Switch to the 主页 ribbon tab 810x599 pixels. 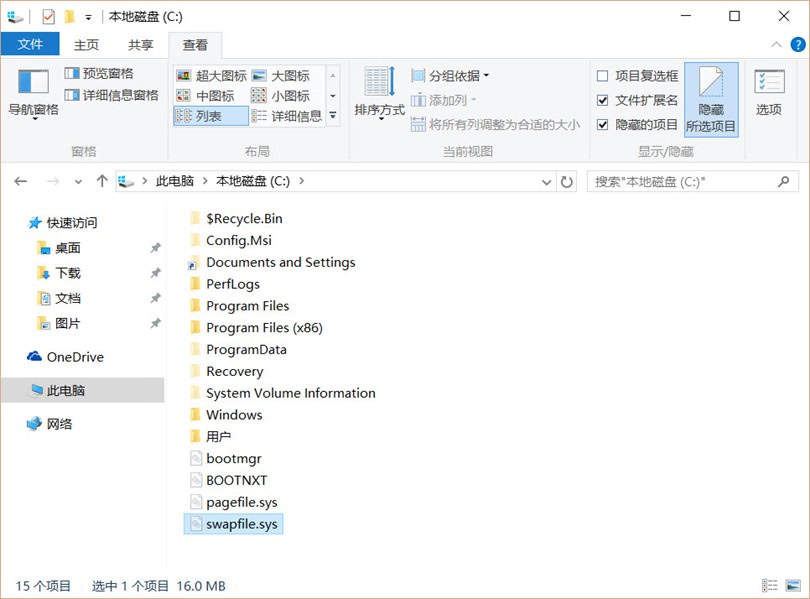87,45
